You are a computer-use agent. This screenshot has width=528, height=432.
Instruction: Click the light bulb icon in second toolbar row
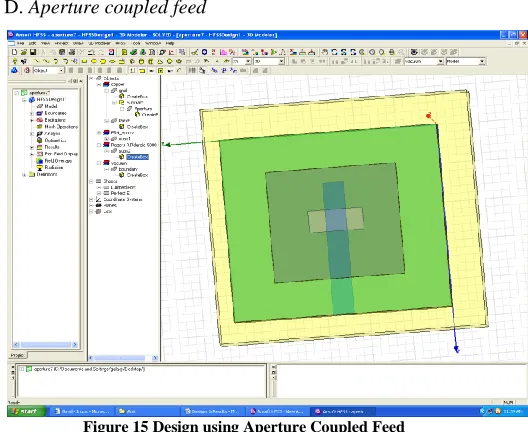tap(14, 61)
